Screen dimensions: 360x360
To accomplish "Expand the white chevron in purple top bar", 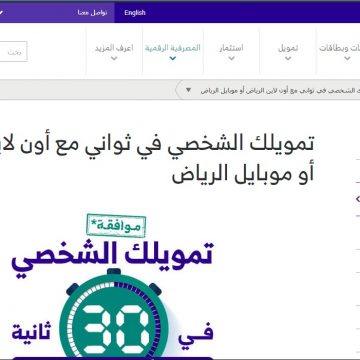I will [x=1, y=13].
